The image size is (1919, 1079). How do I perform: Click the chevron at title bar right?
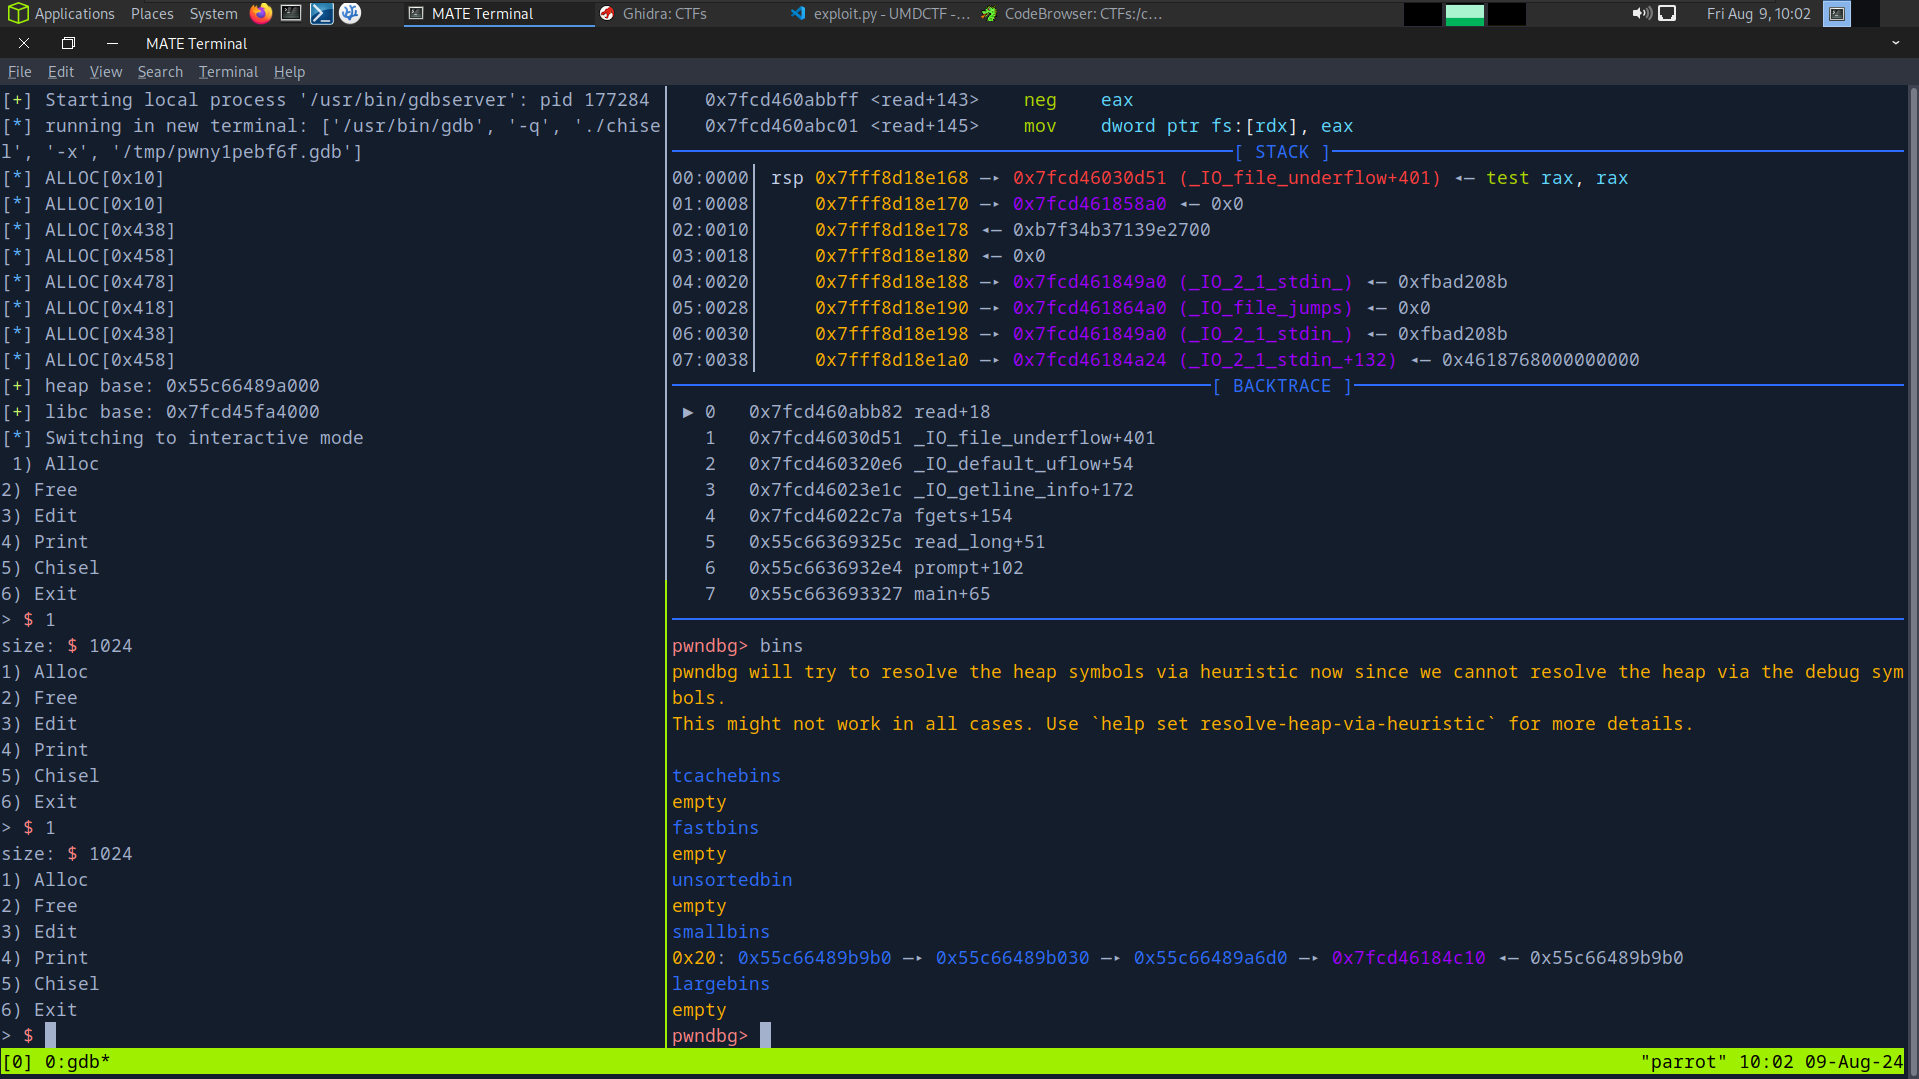(1895, 43)
